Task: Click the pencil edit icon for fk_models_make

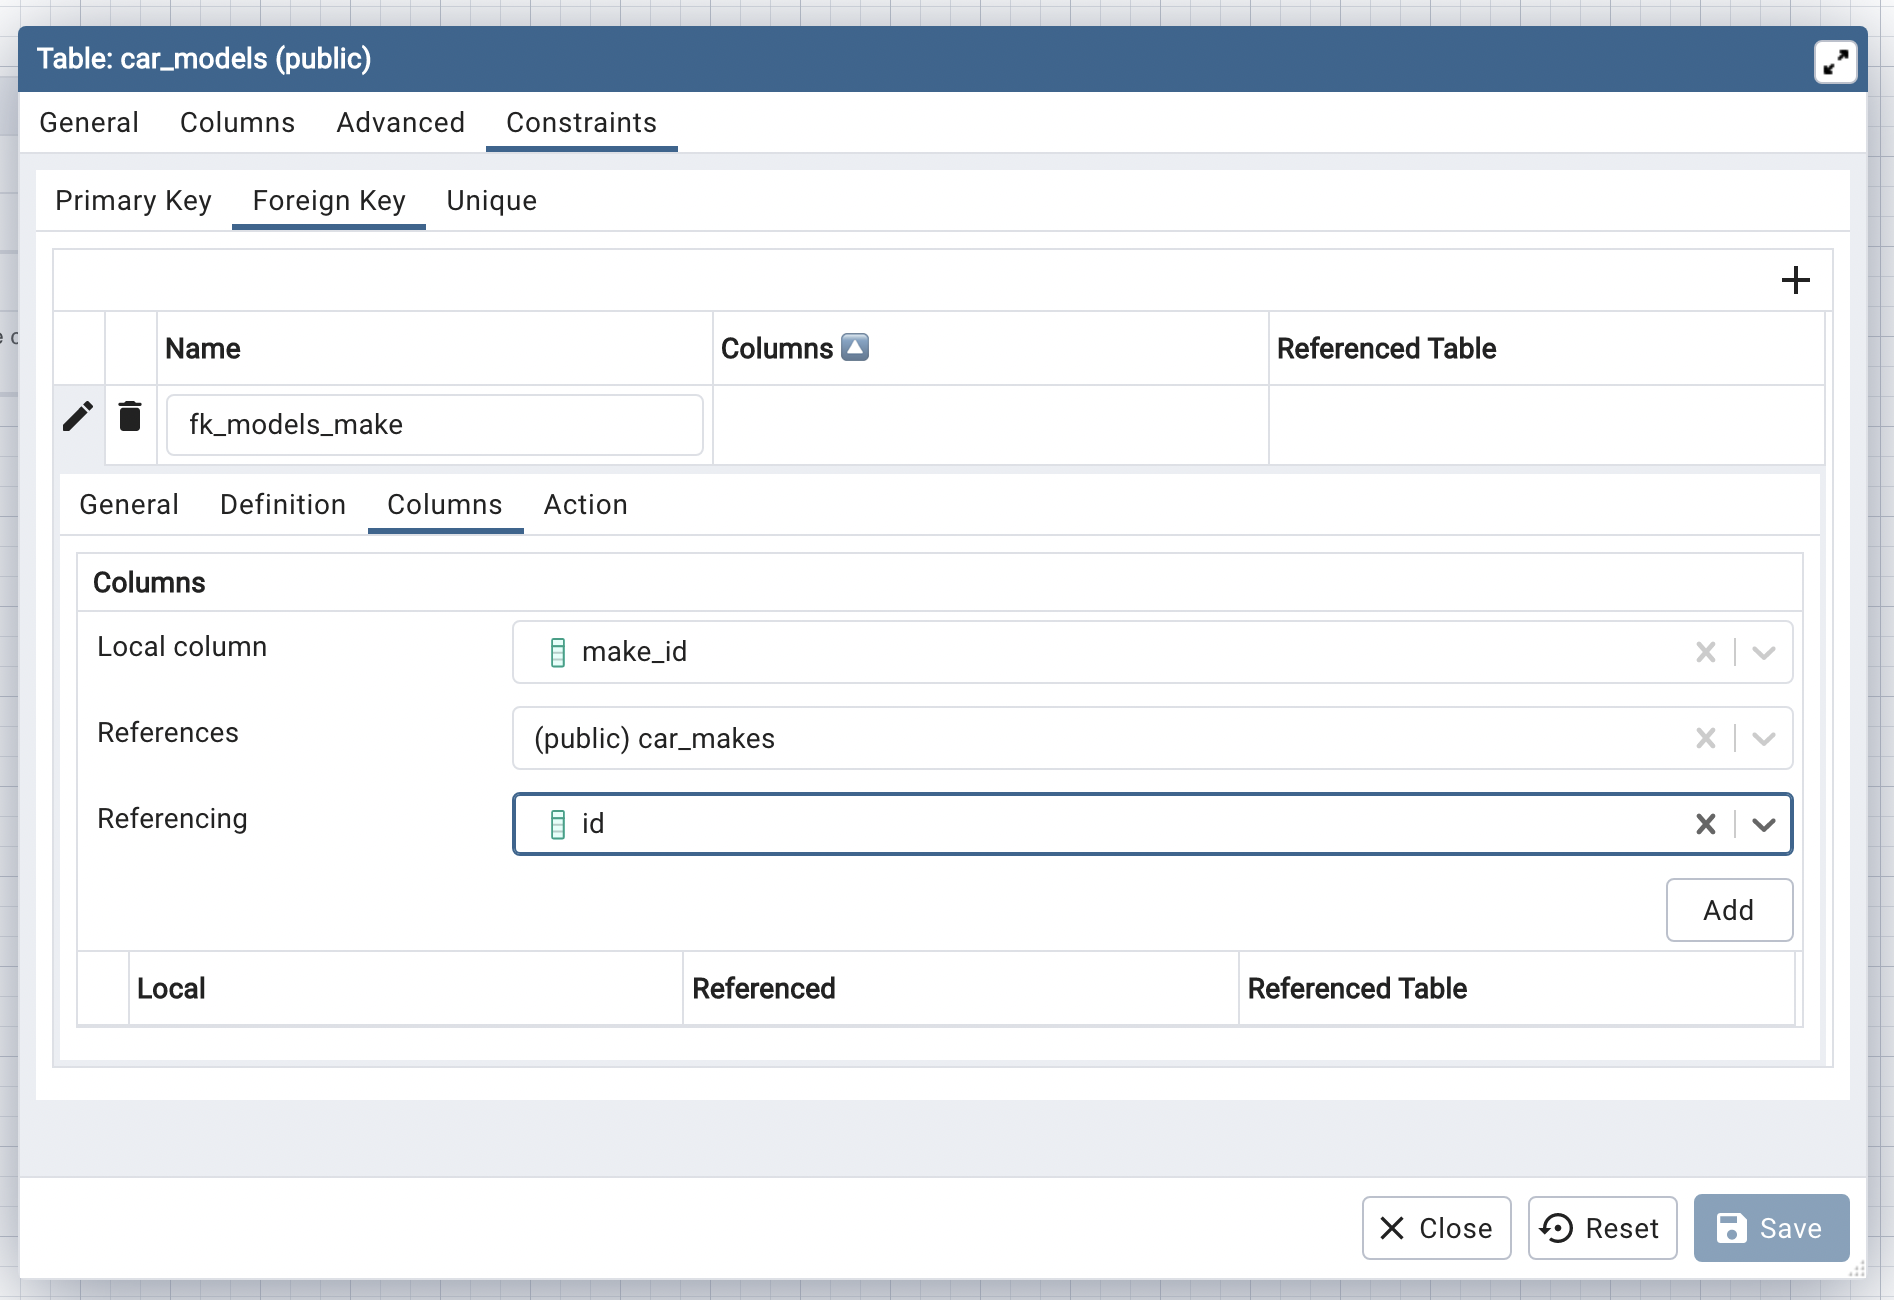Action: click(x=78, y=417)
